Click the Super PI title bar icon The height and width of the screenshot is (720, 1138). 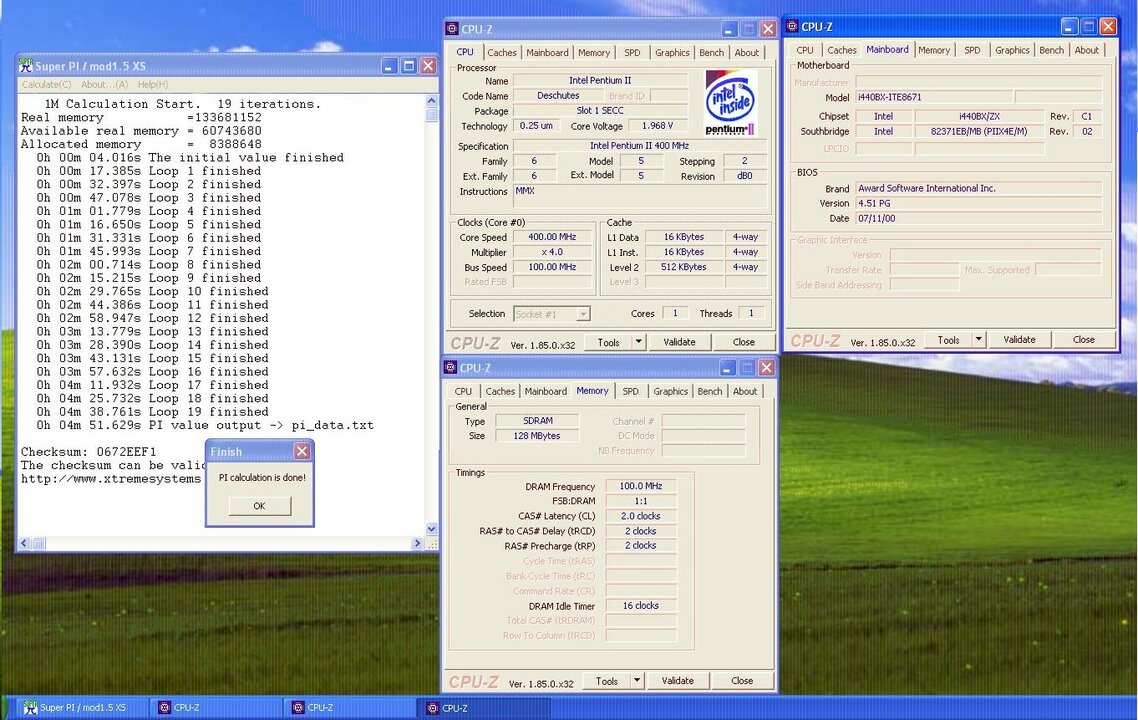pos(26,65)
